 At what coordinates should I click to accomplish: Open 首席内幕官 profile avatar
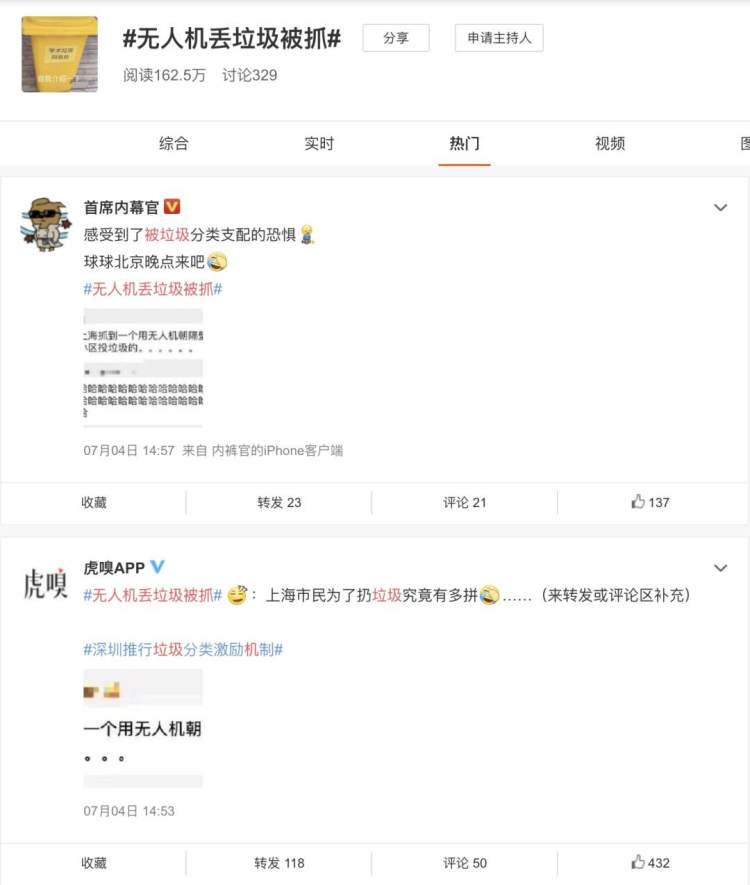tap(46, 224)
